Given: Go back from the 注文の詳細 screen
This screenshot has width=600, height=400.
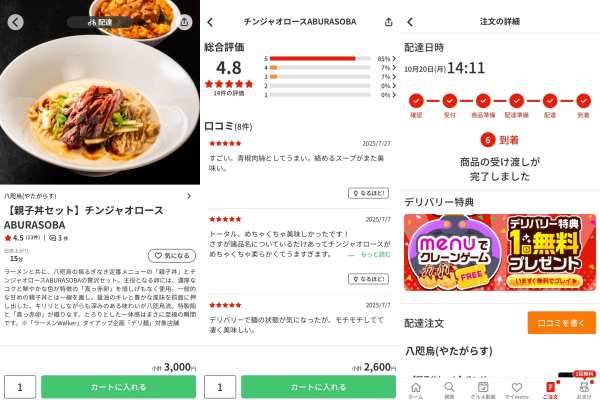Looking at the screenshot, I should point(410,22).
